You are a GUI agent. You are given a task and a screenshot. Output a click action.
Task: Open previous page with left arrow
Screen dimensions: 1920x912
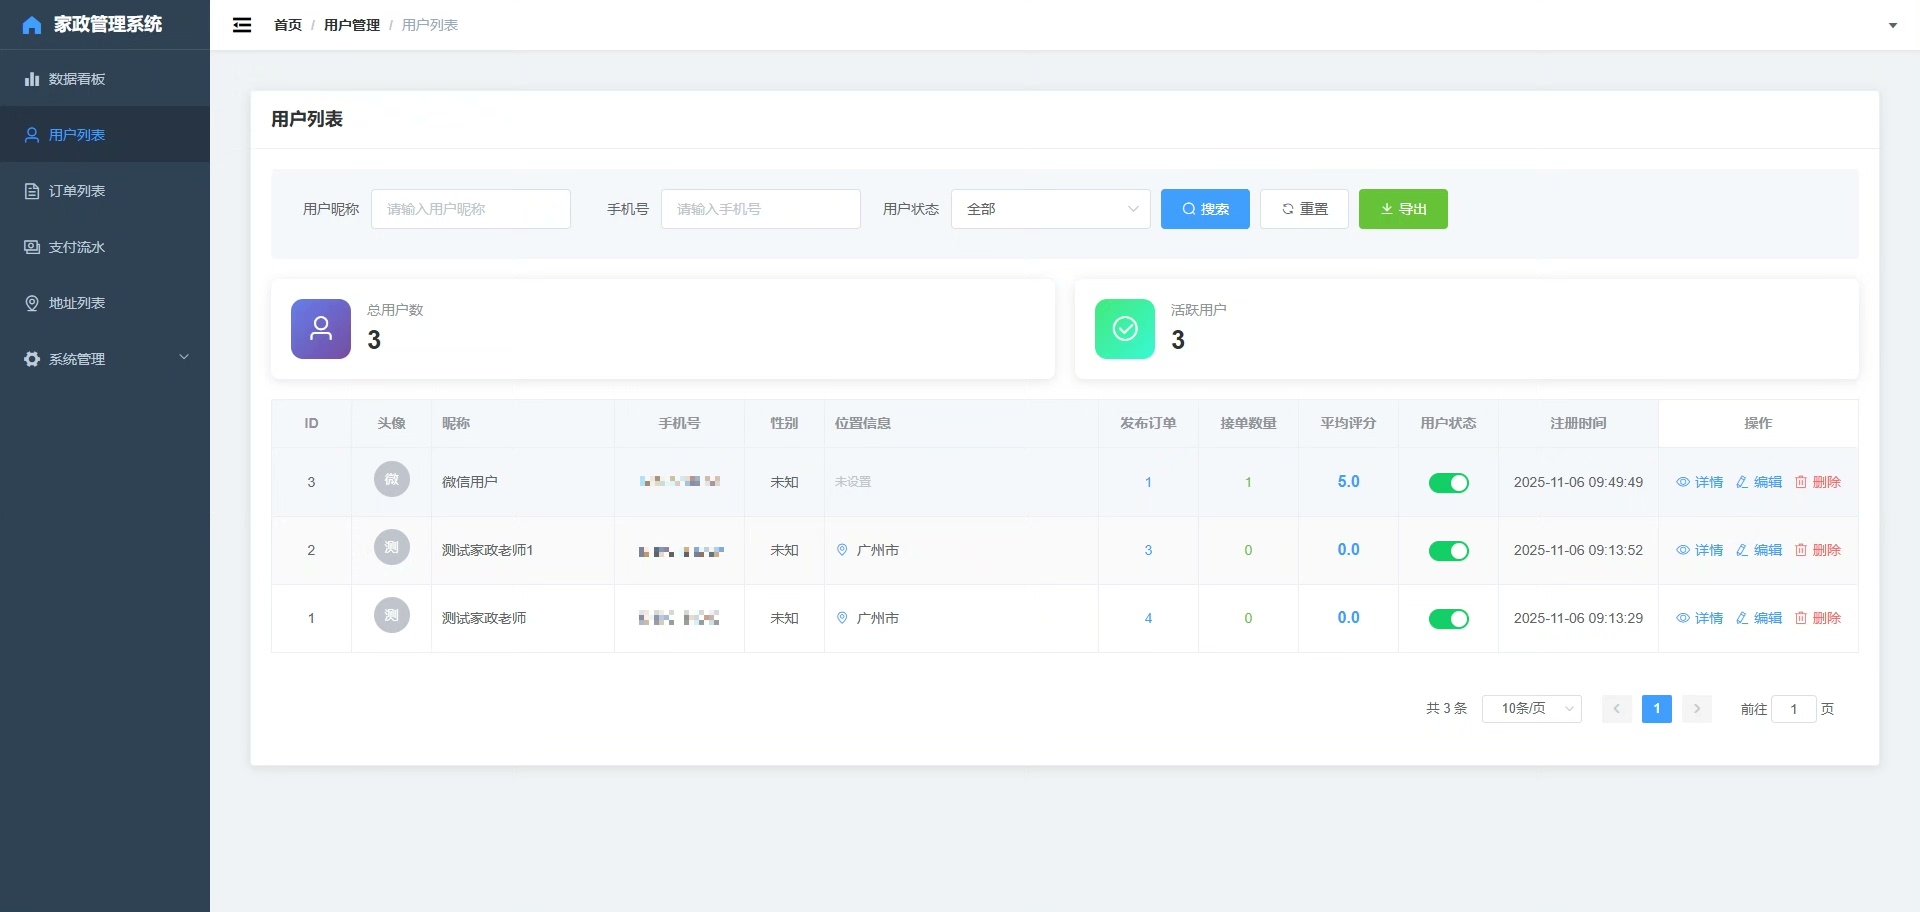click(x=1616, y=709)
